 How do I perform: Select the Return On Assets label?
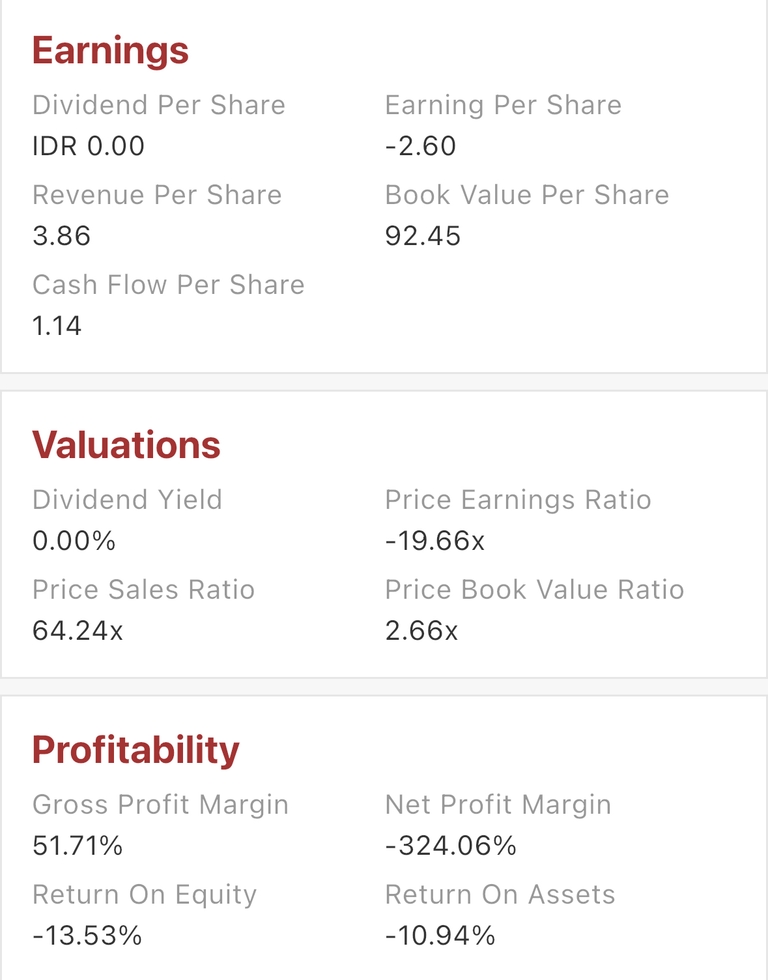click(500, 895)
